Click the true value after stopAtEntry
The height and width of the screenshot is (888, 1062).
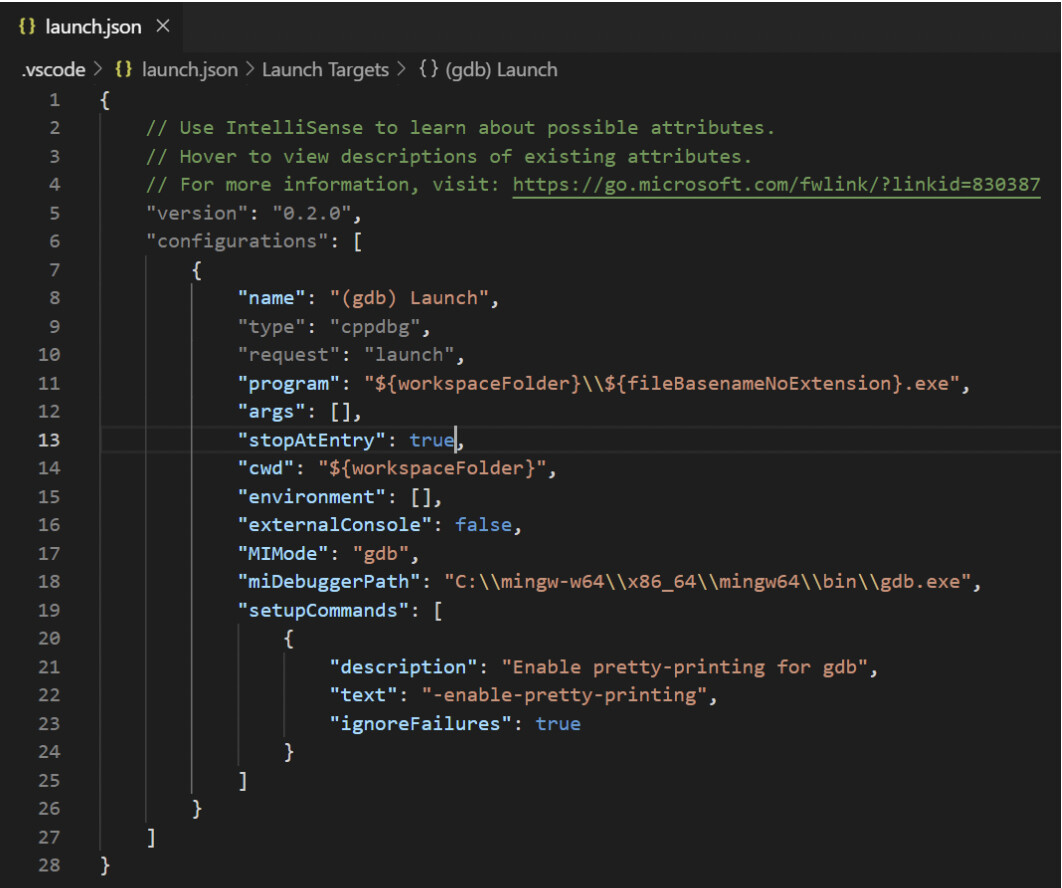point(431,440)
